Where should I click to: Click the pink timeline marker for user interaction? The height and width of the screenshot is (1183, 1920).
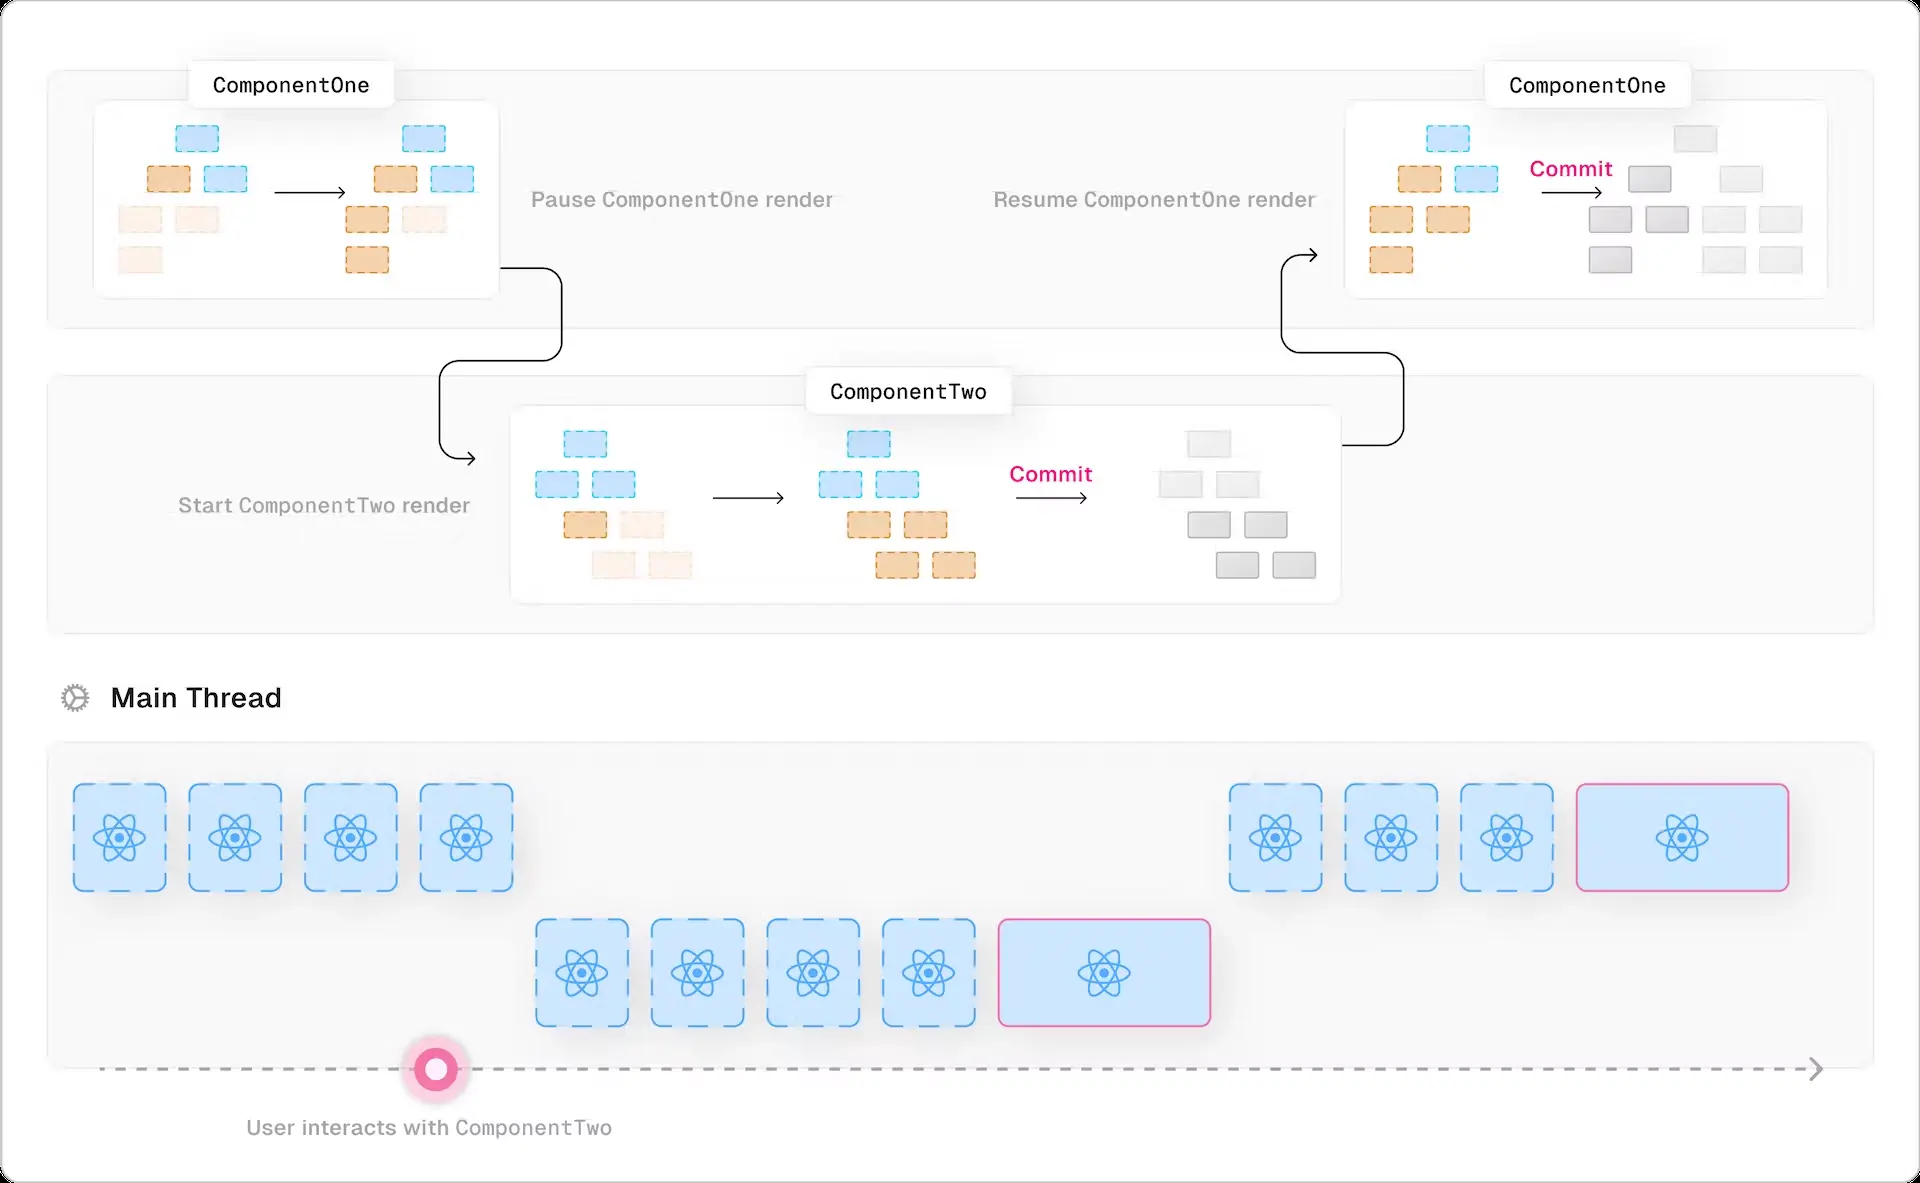coord(435,1068)
